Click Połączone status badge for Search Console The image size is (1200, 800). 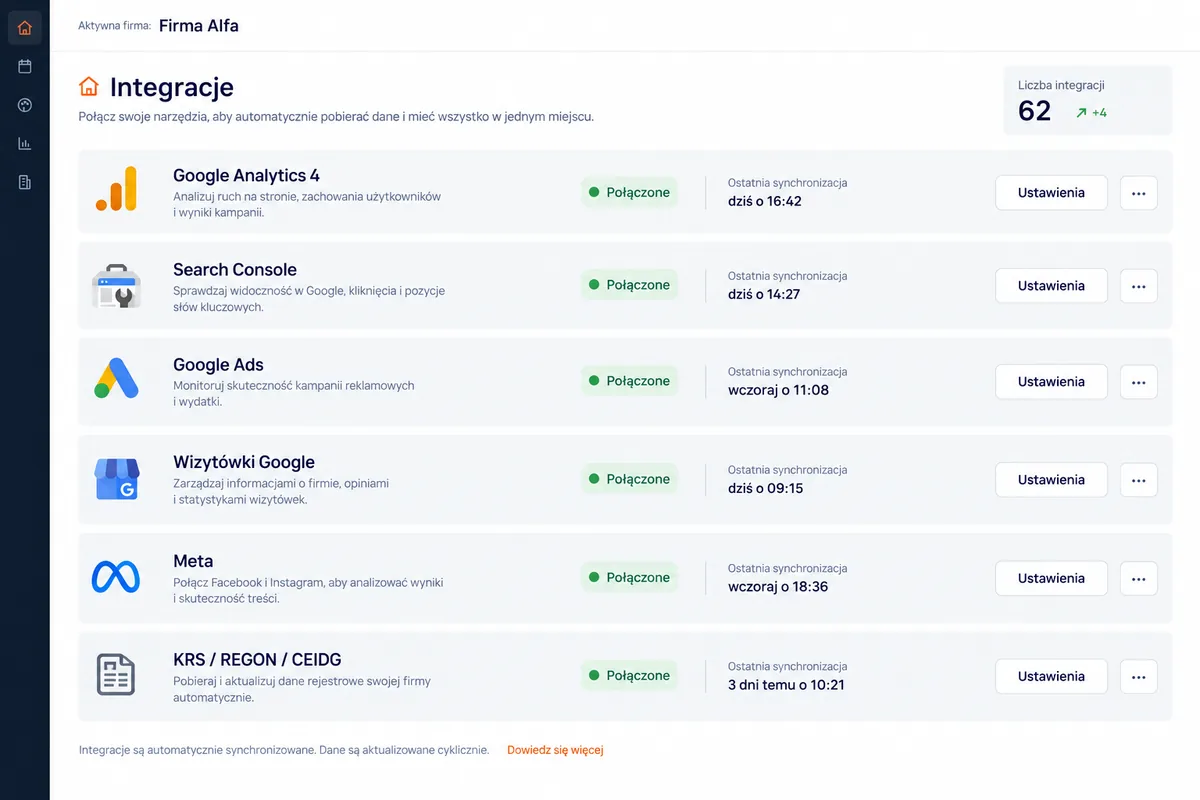pos(629,285)
